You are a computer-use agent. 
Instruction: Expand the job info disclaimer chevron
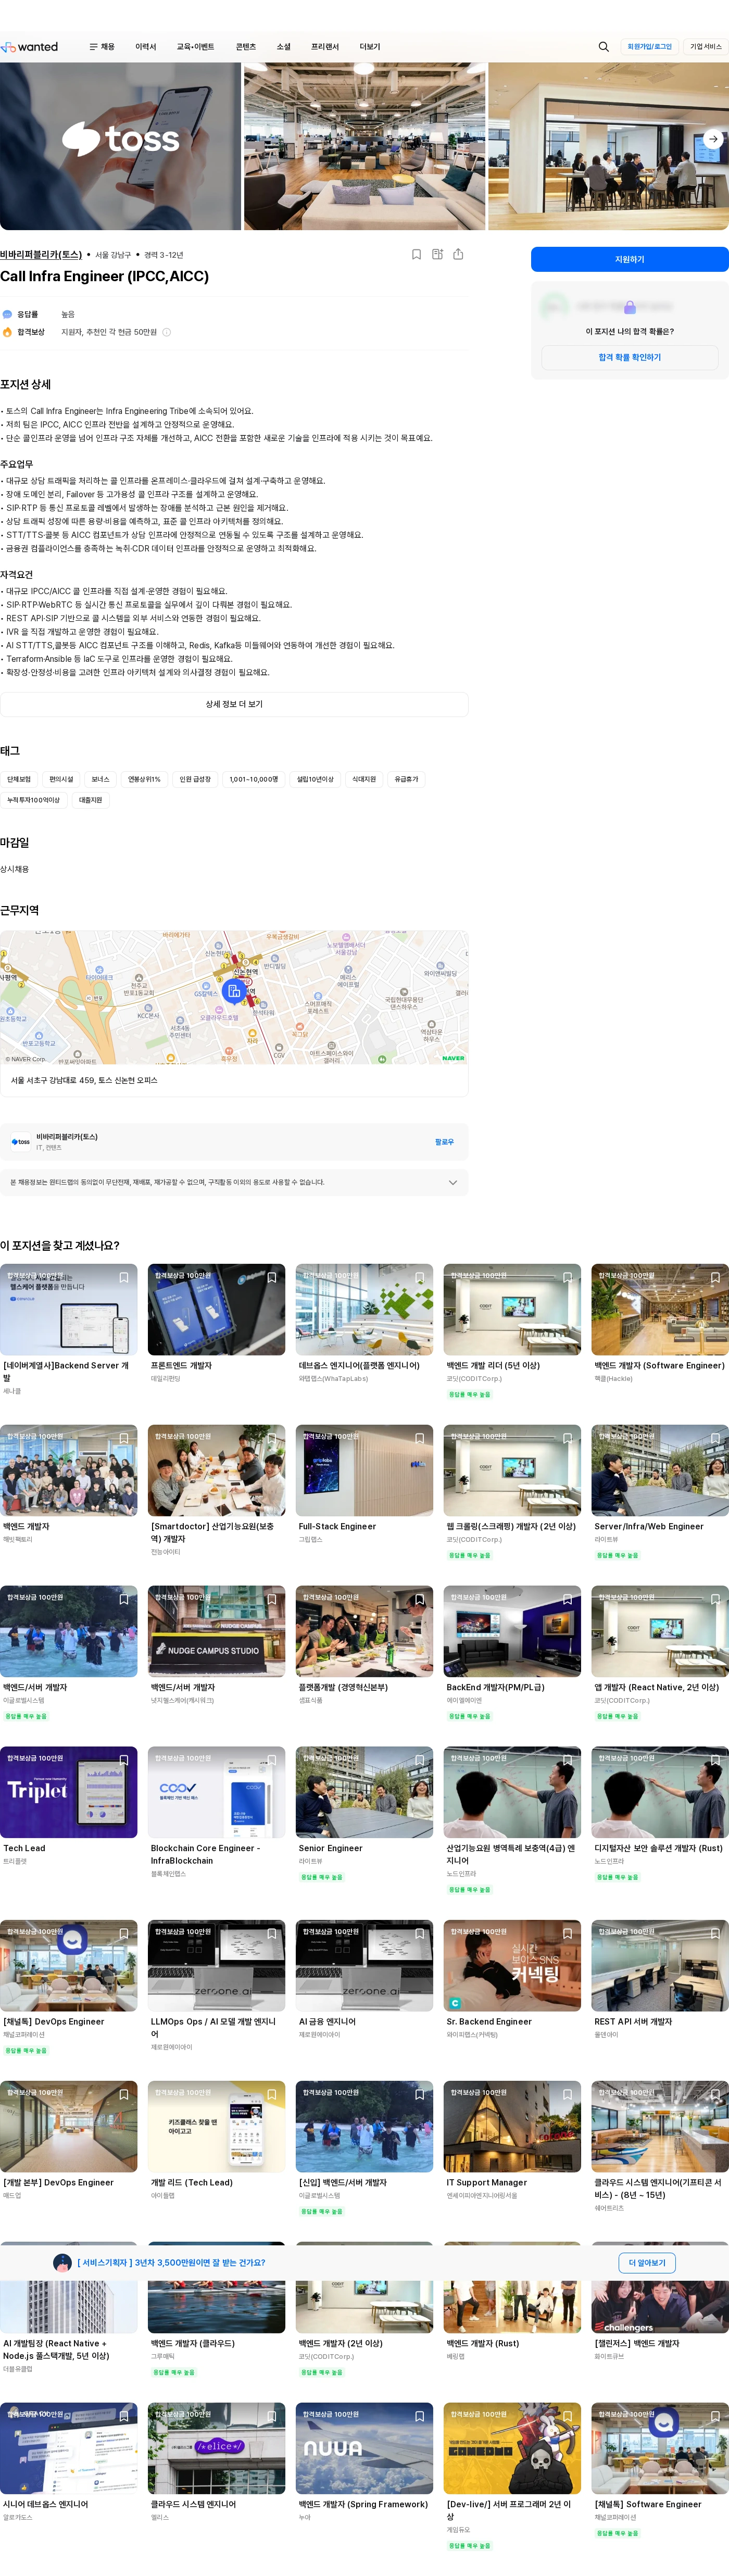(x=453, y=1183)
